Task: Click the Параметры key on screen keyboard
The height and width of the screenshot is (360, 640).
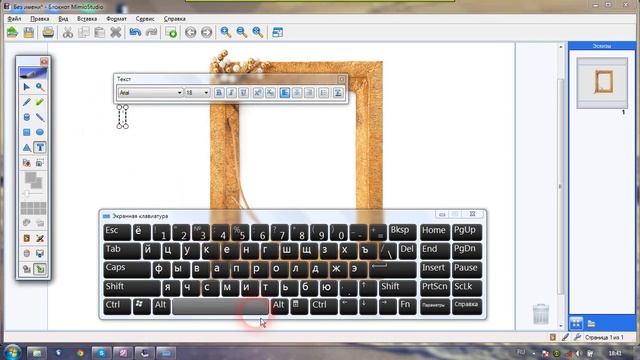Action: click(x=435, y=307)
